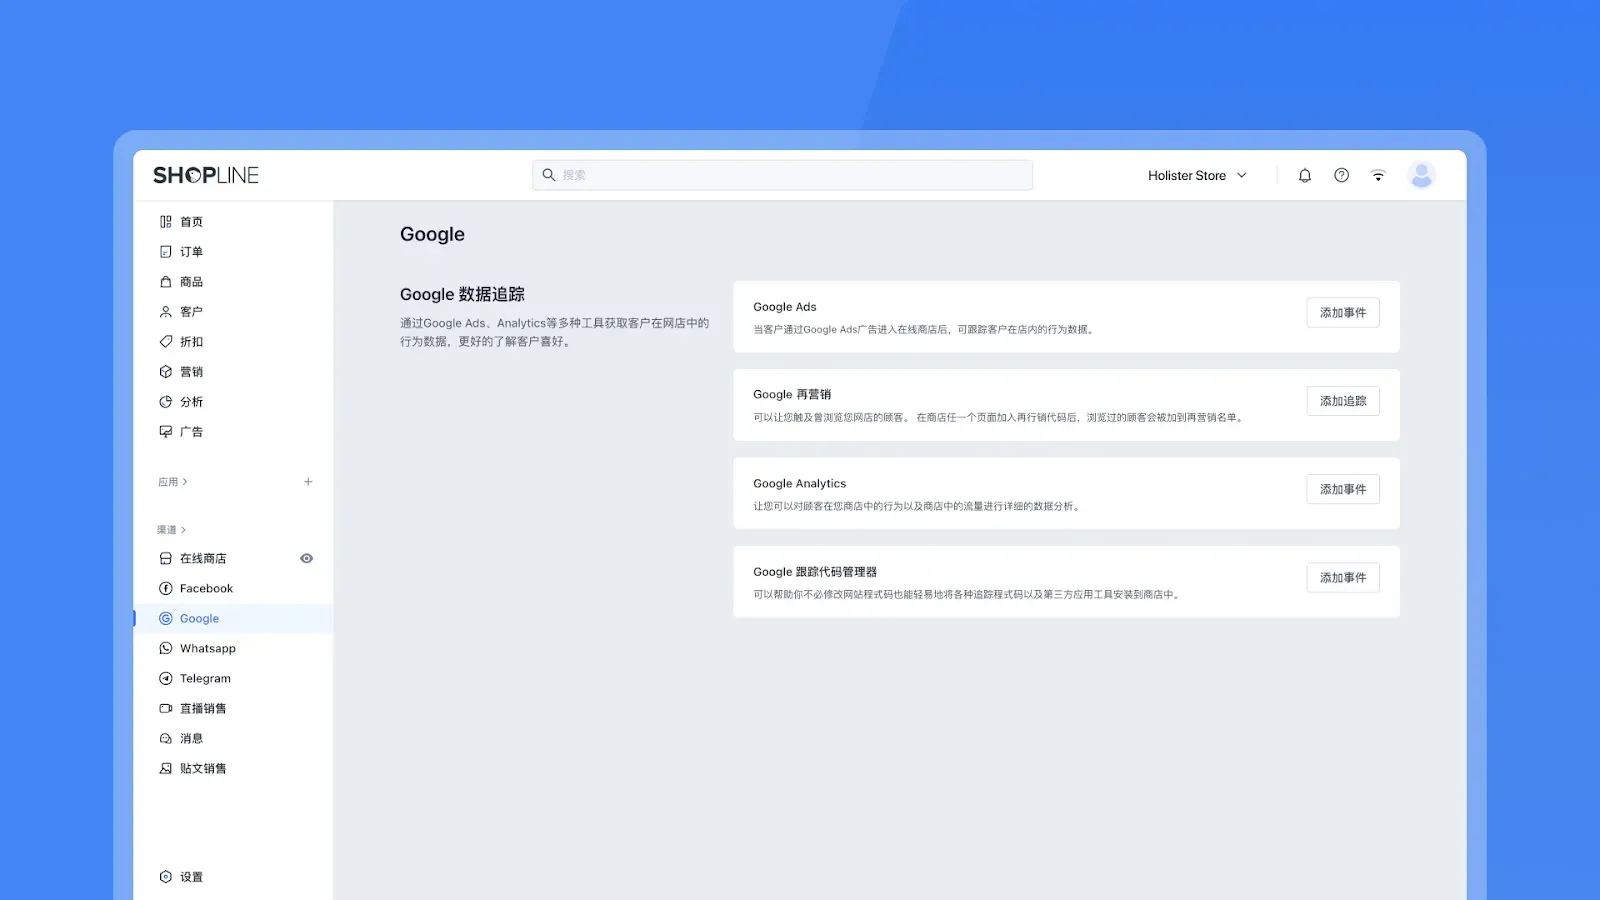1600x900 pixels.
Task: Select Whatsapp in the sidebar
Action: click(x=207, y=649)
